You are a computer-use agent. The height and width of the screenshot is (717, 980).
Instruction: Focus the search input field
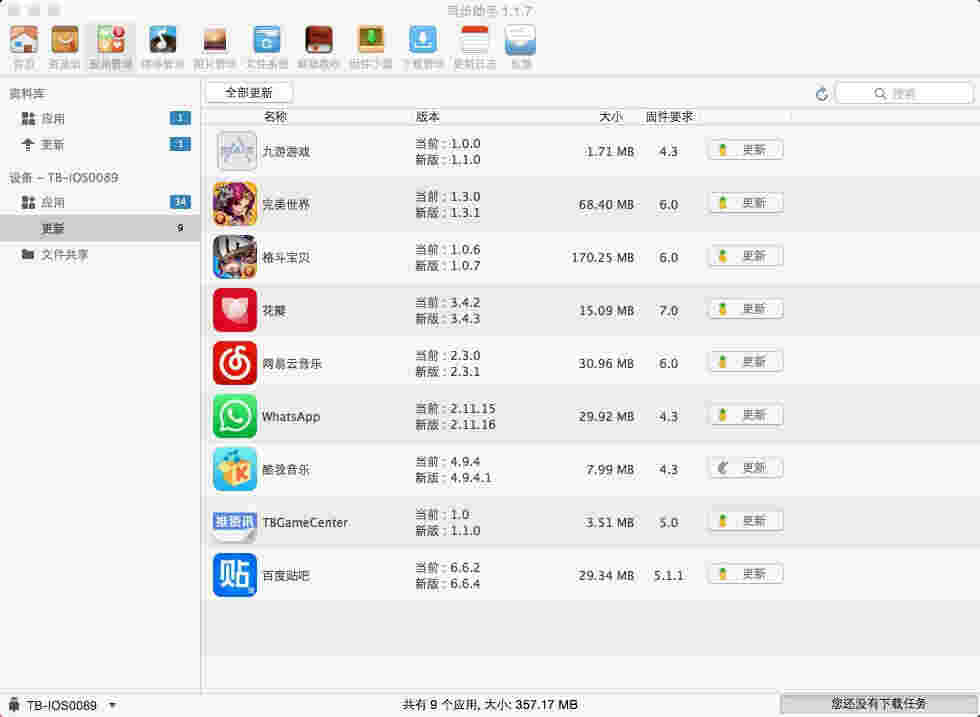click(904, 94)
